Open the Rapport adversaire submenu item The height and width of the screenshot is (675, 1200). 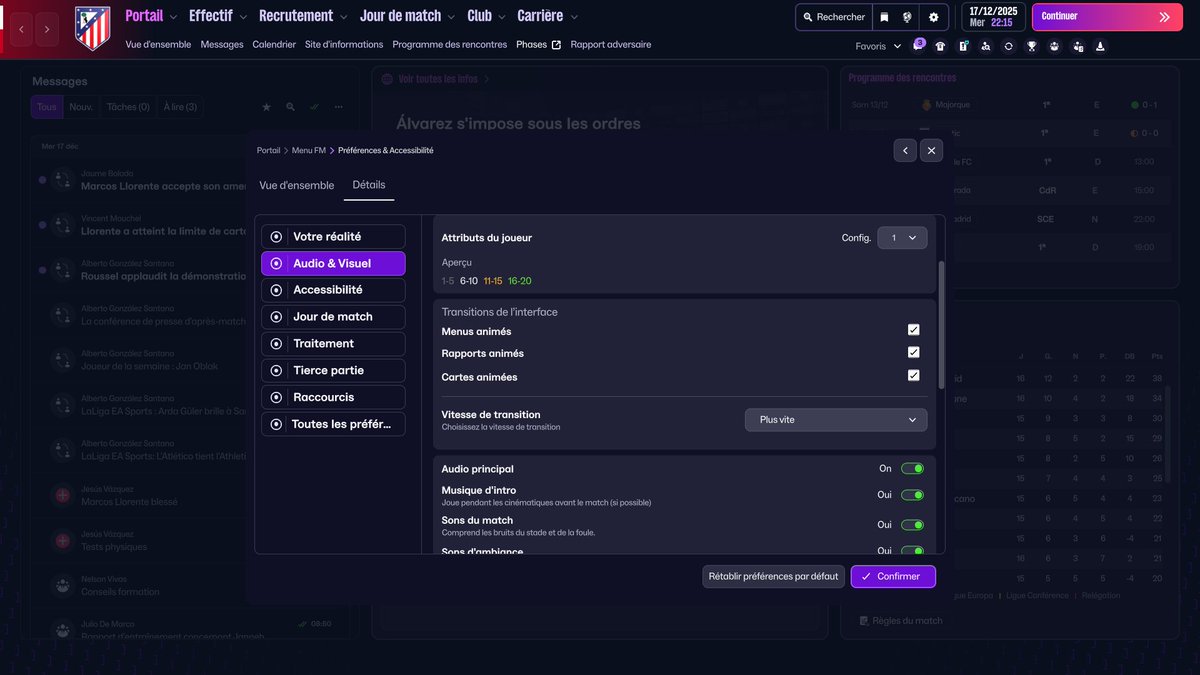[x=611, y=45]
